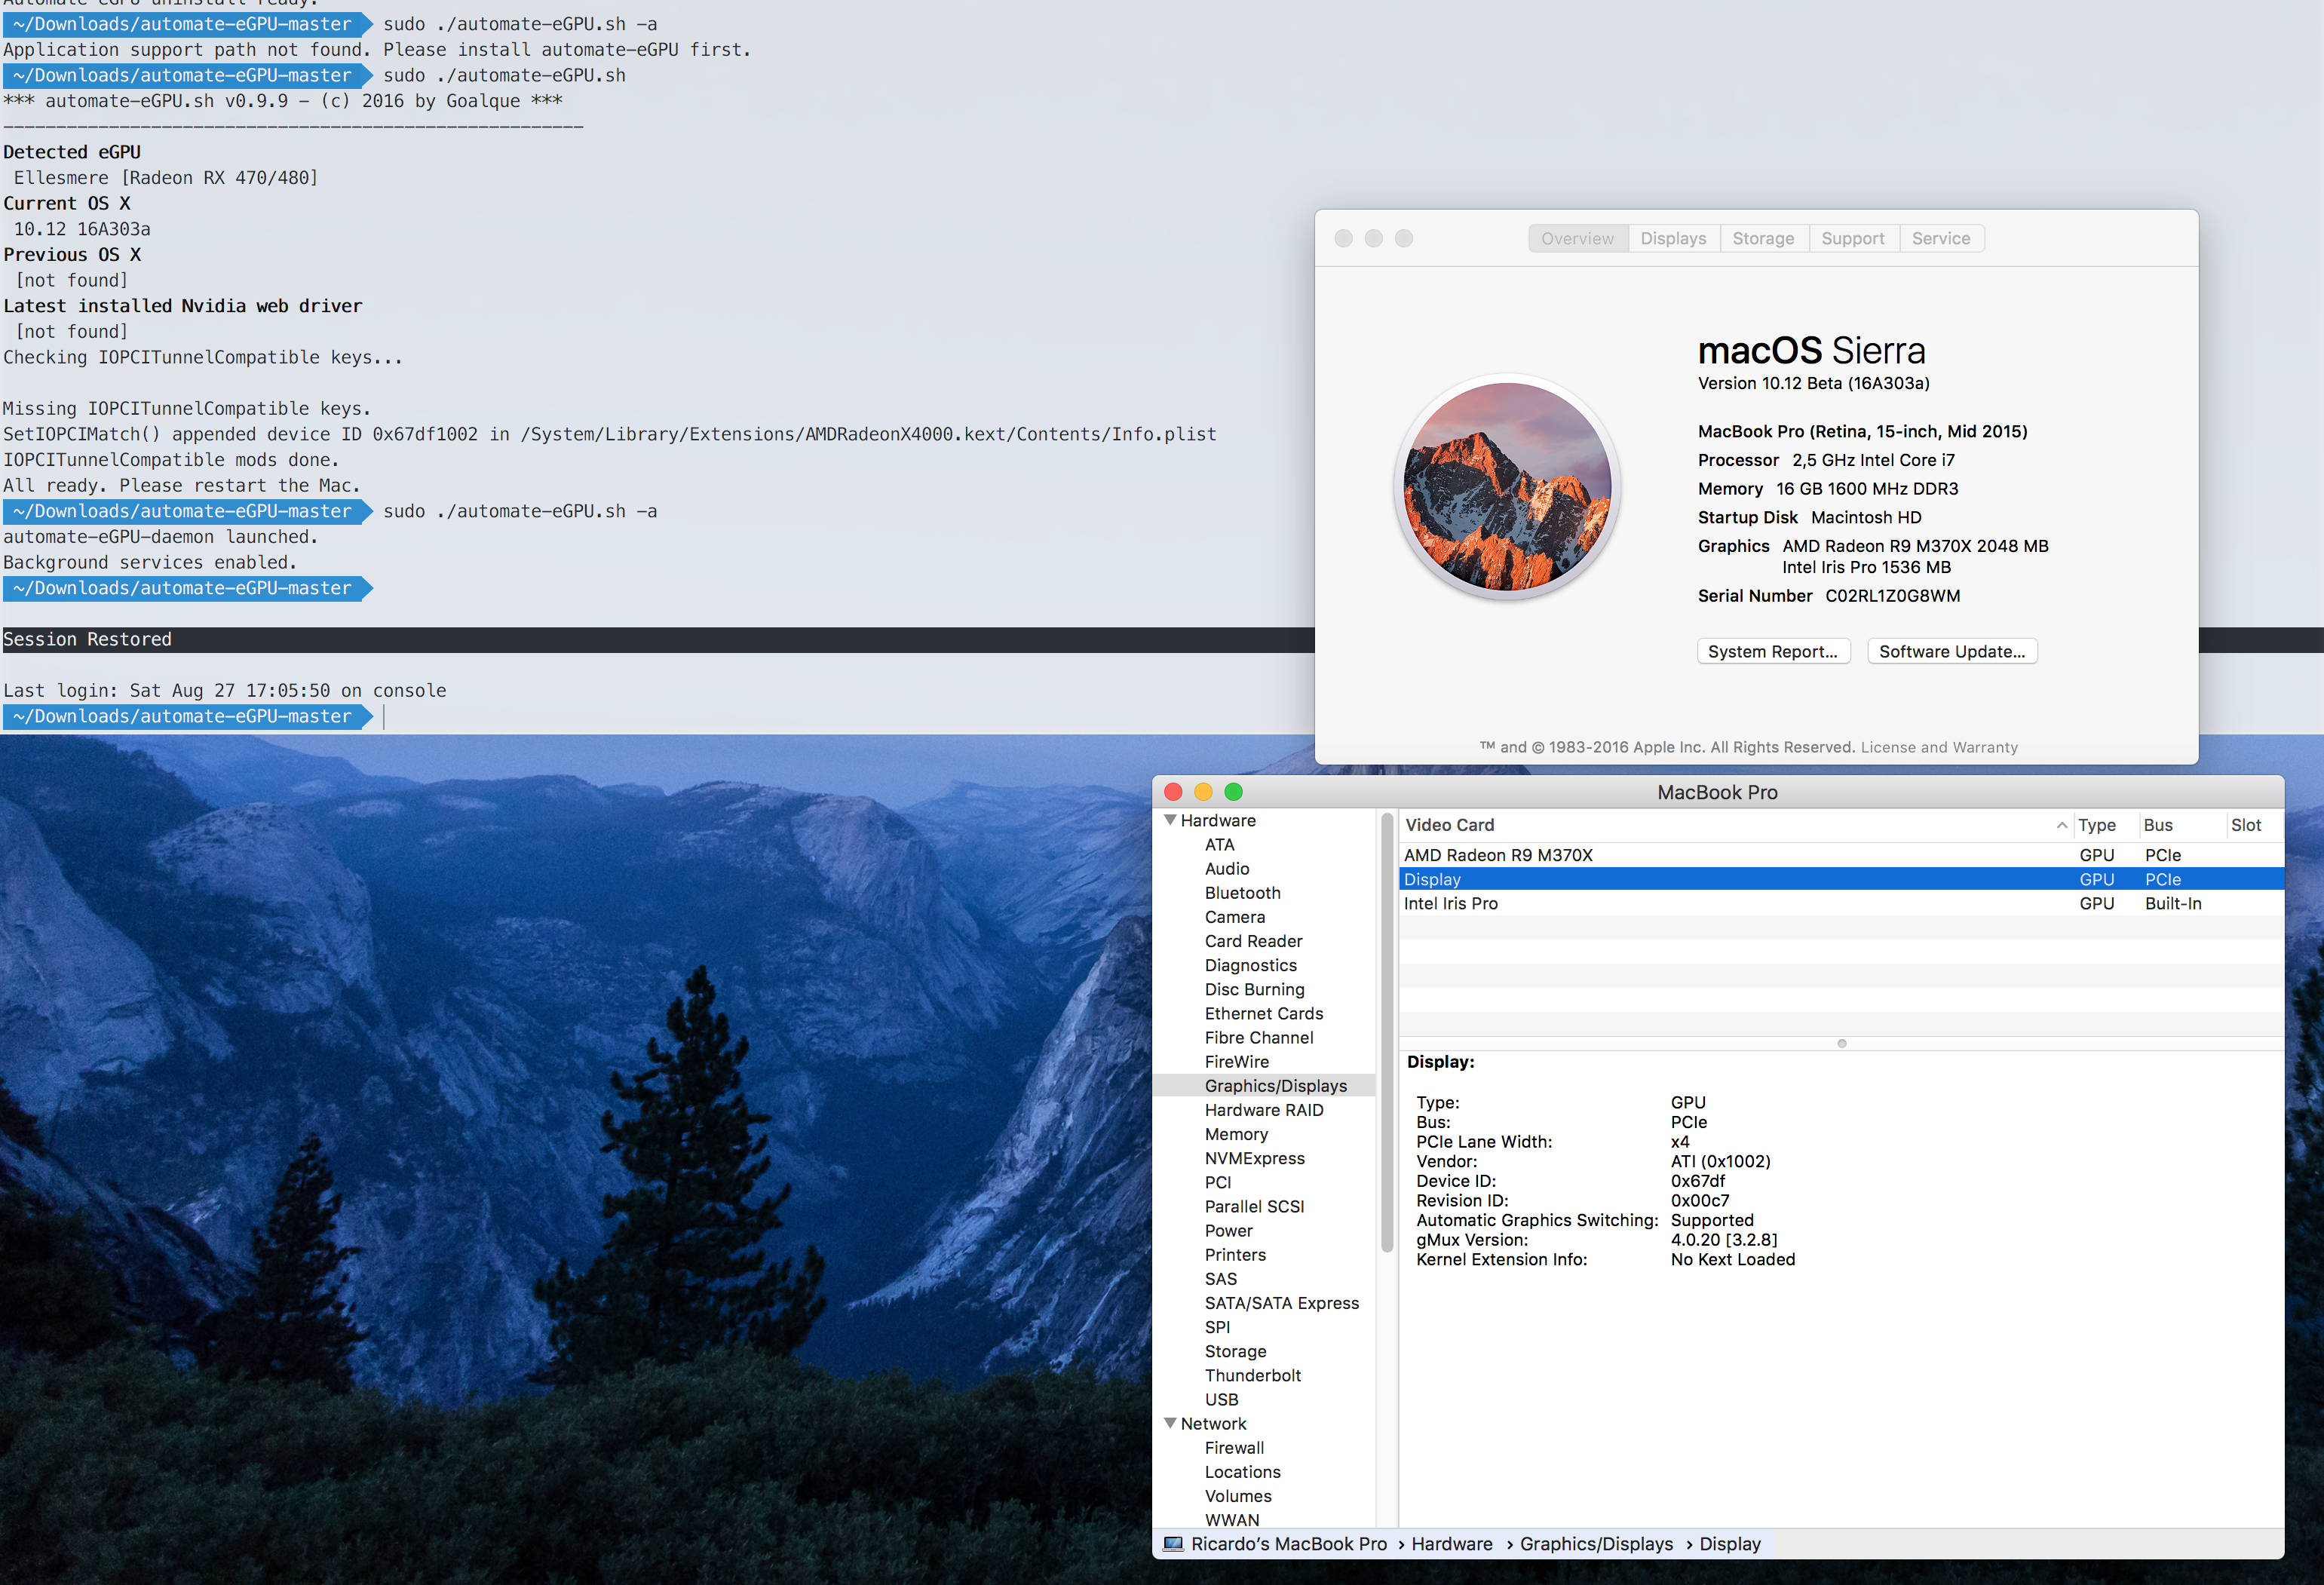
Task: Select SAS in the sidebar
Action: click(x=1220, y=1279)
